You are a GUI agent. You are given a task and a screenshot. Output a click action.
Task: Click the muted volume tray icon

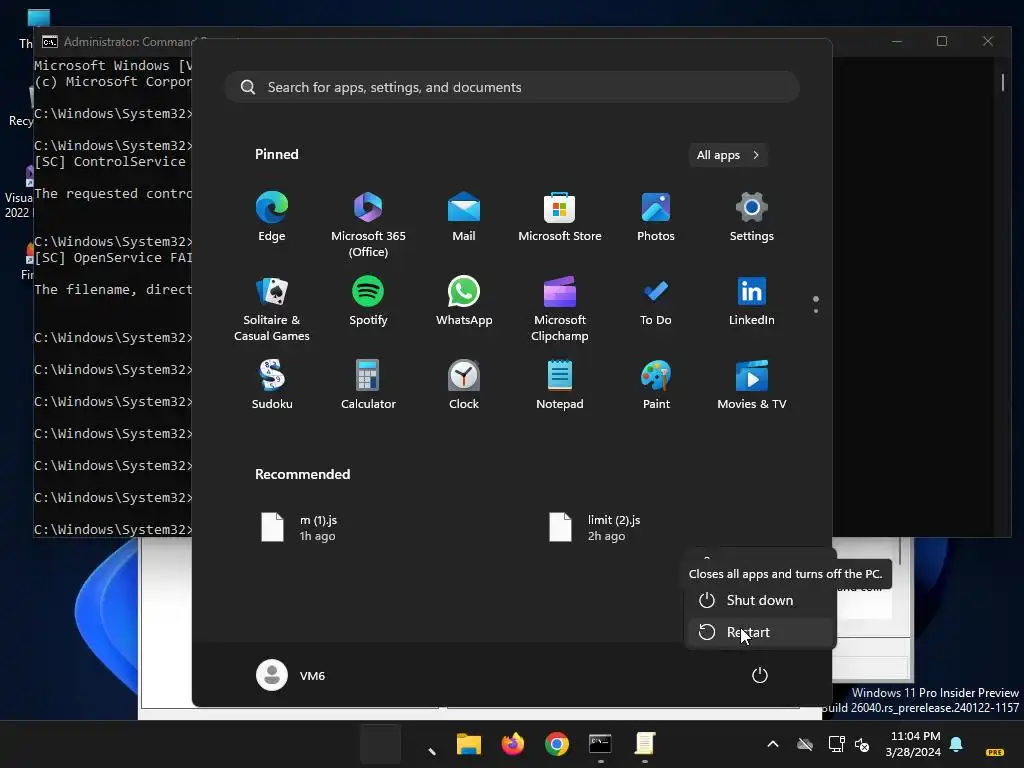coord(862,744)
